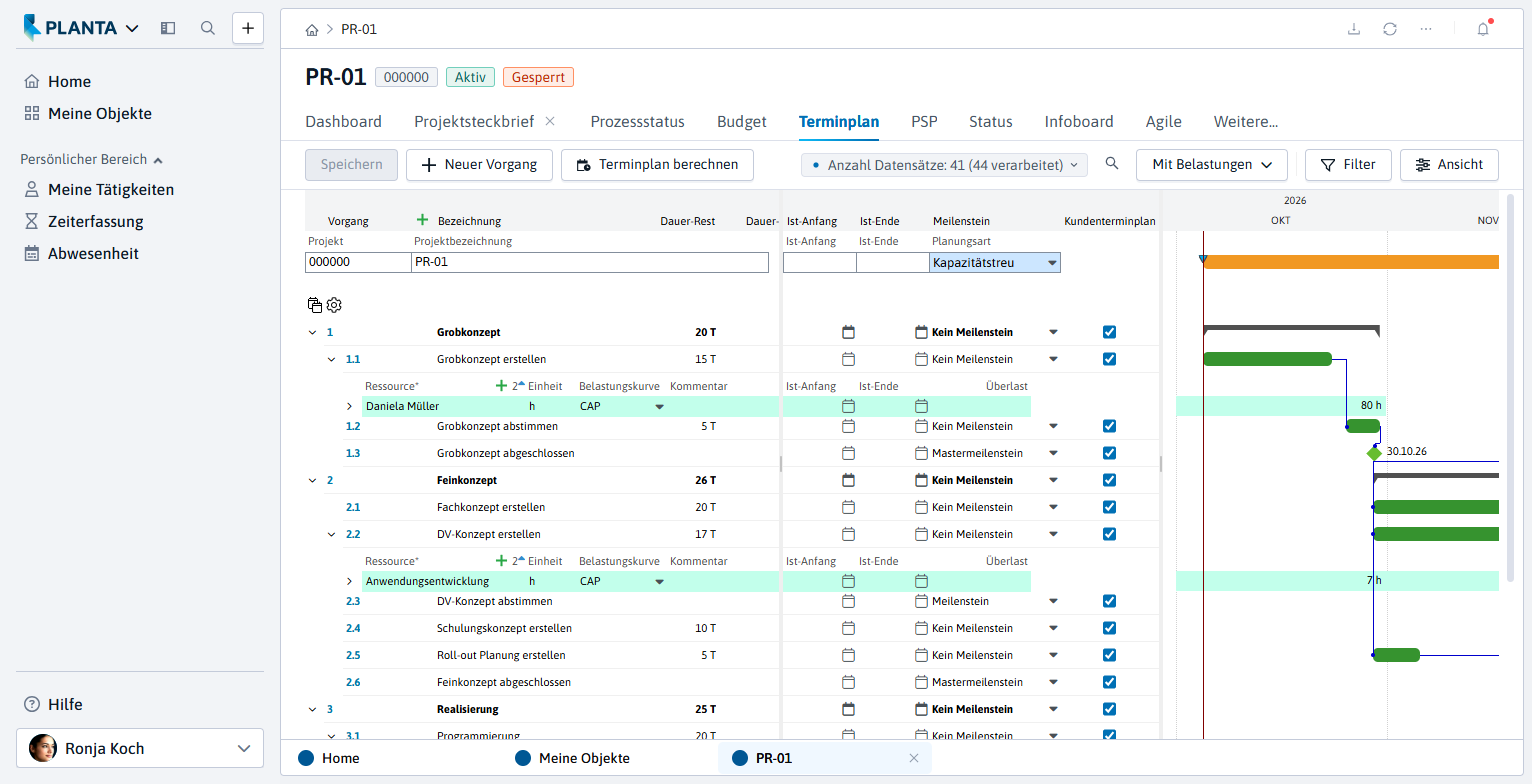The height and width of the screenshot is (784, 1532).
Task: Open milestone dropdown for Grobkonzept abgeschlossen
Action: coord(1052,453)
